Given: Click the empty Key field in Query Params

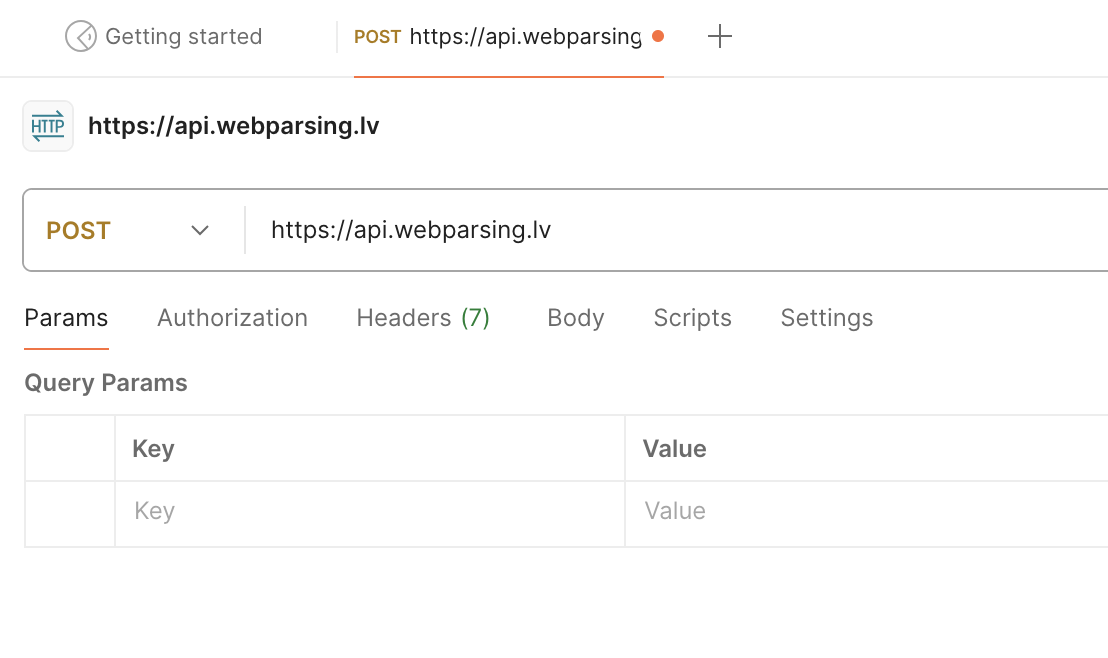Looking at the screenshot, I should pos(370,512).
